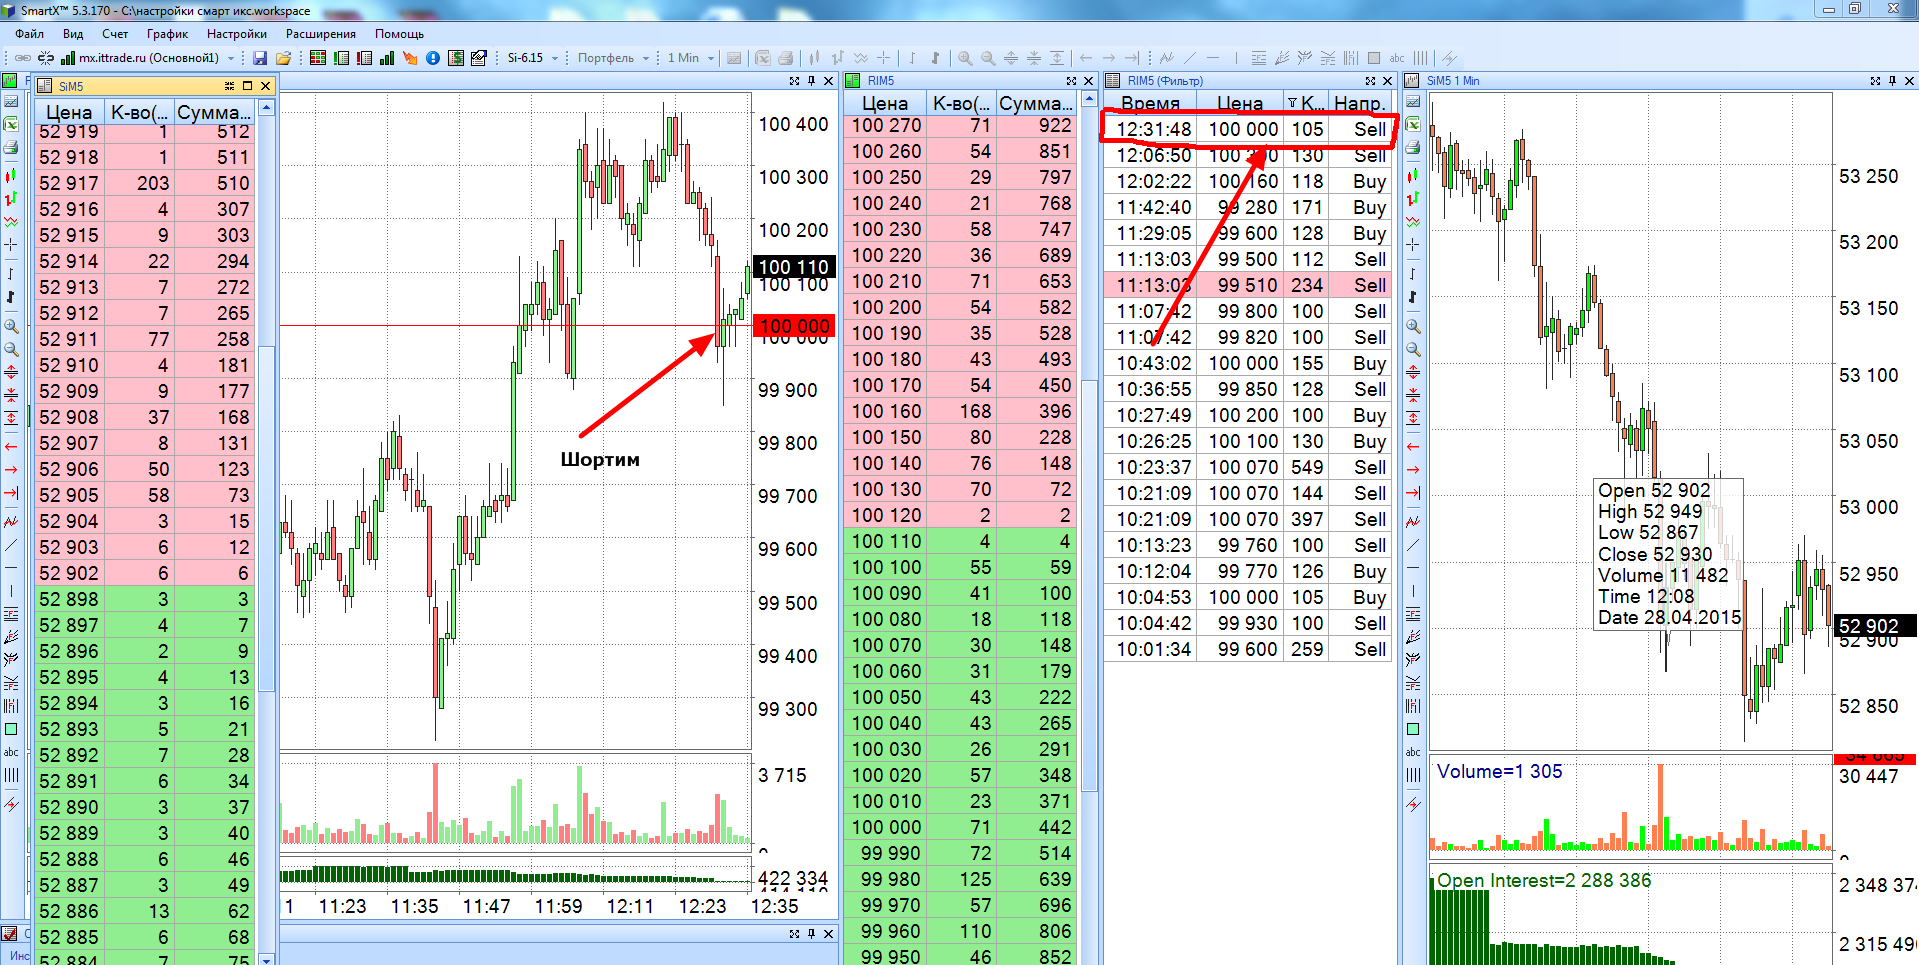Select zigzag line chart type in SiM5 1 Min toolbar
This screenshot has height=965, width=1919.
click(x=1413, y=222)
